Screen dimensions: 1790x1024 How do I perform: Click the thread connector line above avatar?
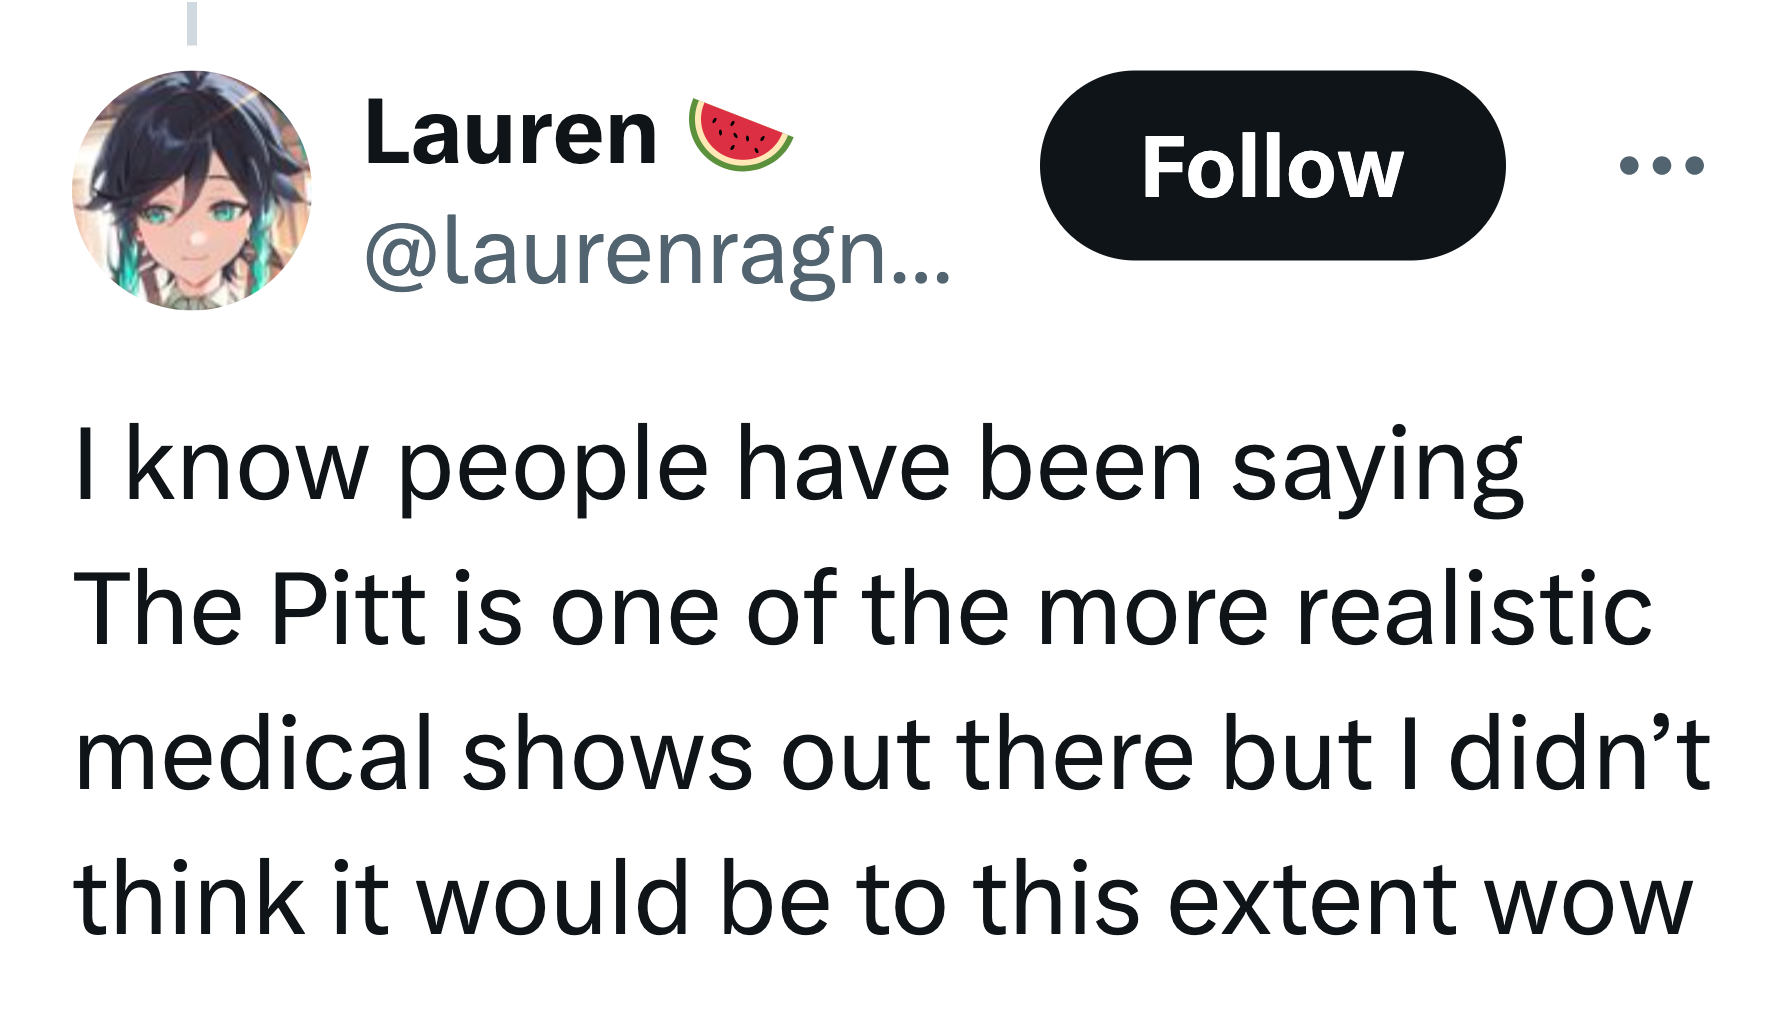(x=192, y=22)
